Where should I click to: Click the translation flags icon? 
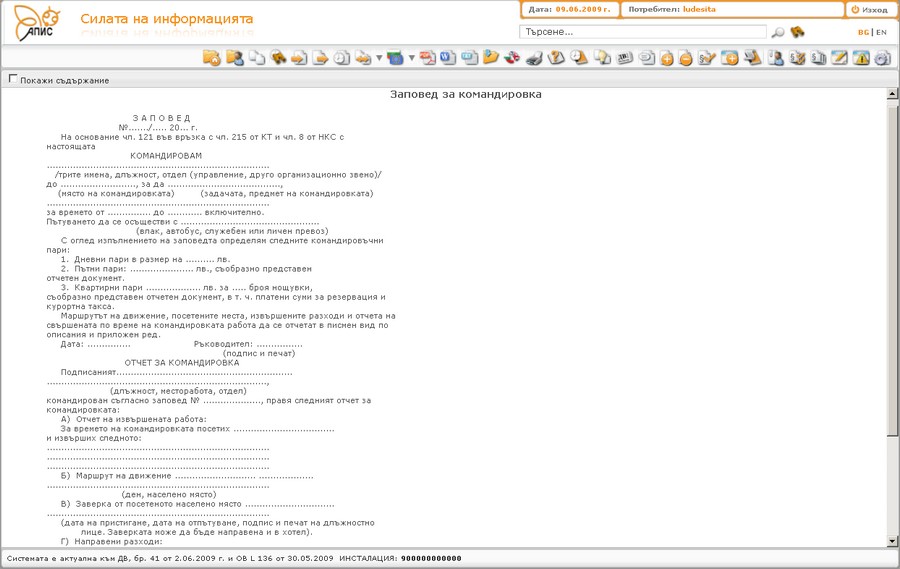[511, 57]
